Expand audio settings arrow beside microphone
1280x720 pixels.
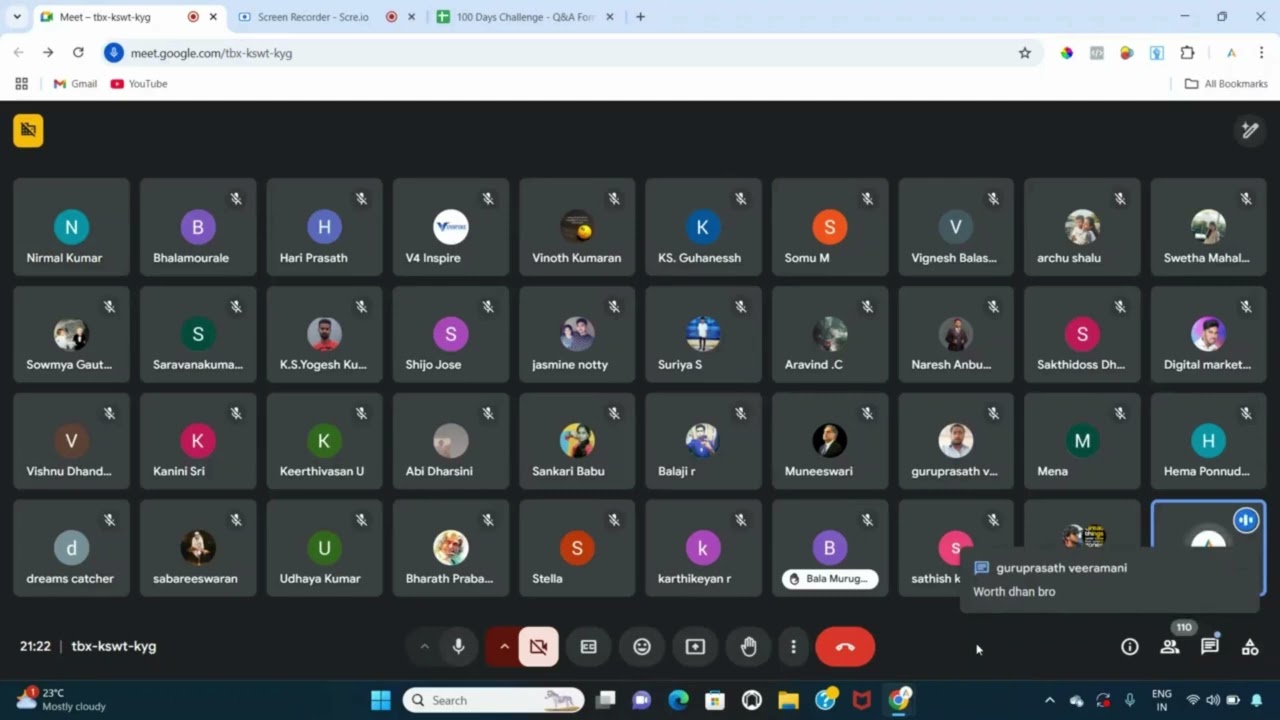point(424,647)
